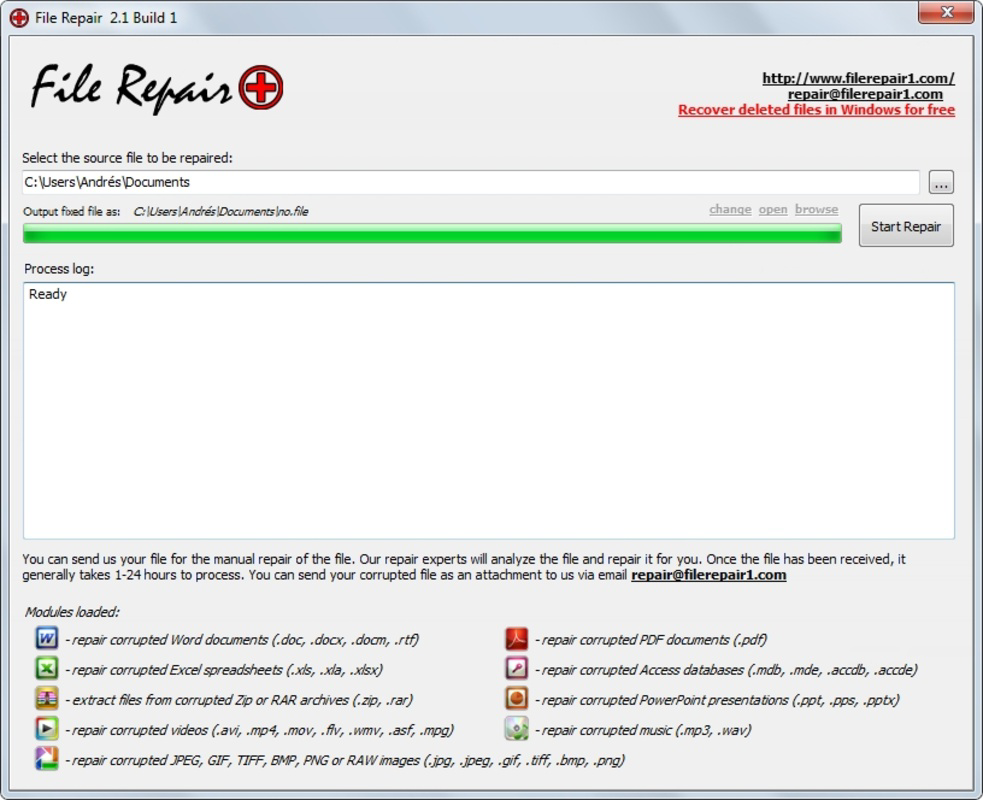Click the Excel spreadsheets module icon

pos(46,668)
